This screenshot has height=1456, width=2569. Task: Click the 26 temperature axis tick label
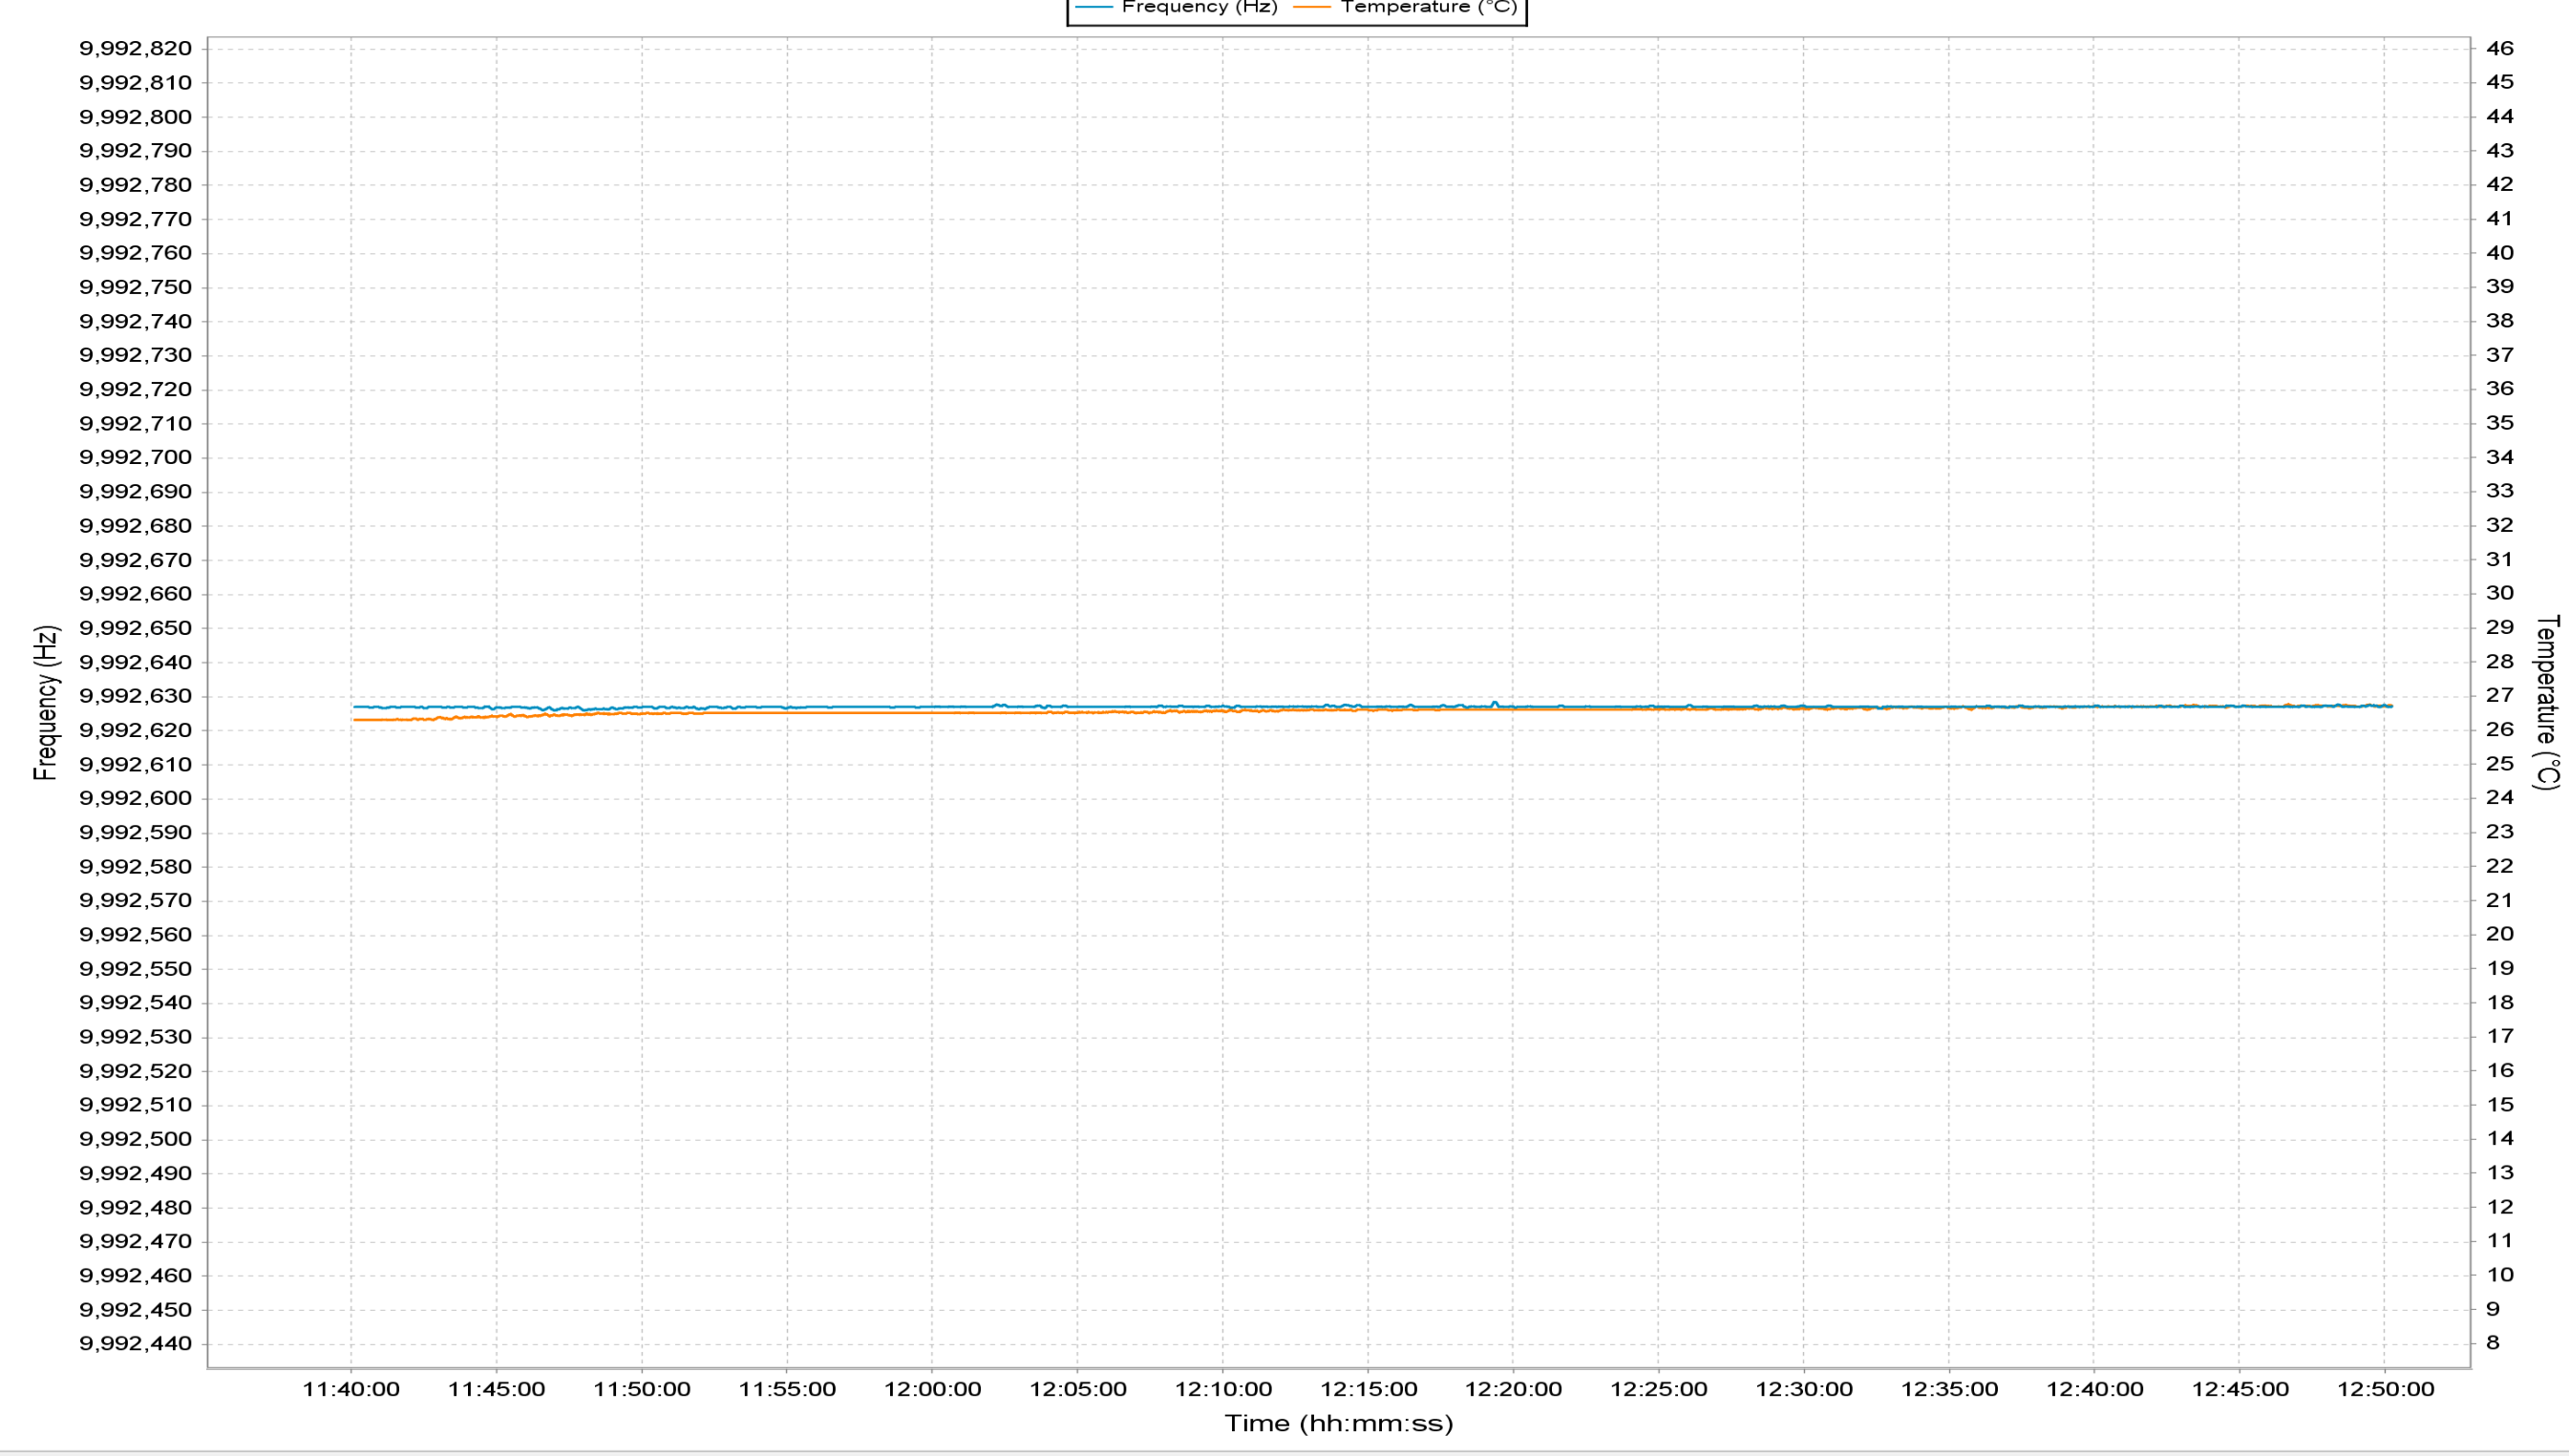(x=2500, y=729)
